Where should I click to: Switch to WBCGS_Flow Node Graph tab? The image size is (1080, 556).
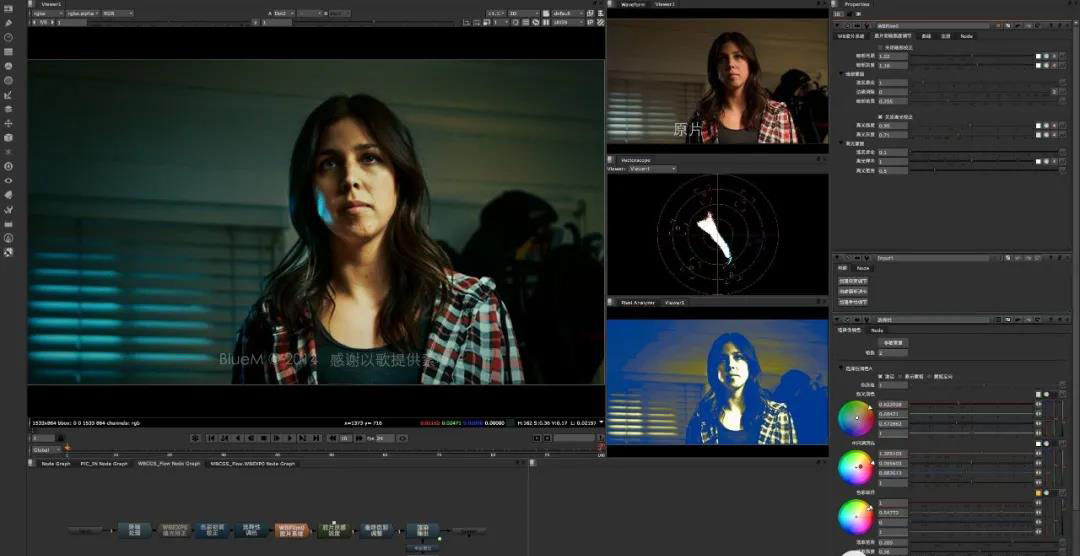(169, 464)
